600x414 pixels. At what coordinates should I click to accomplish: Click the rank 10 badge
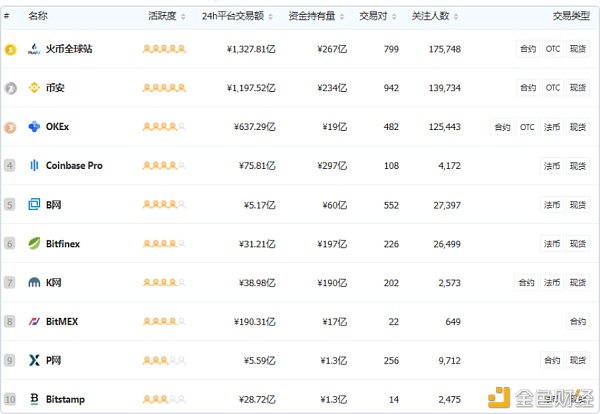(10, 399)
